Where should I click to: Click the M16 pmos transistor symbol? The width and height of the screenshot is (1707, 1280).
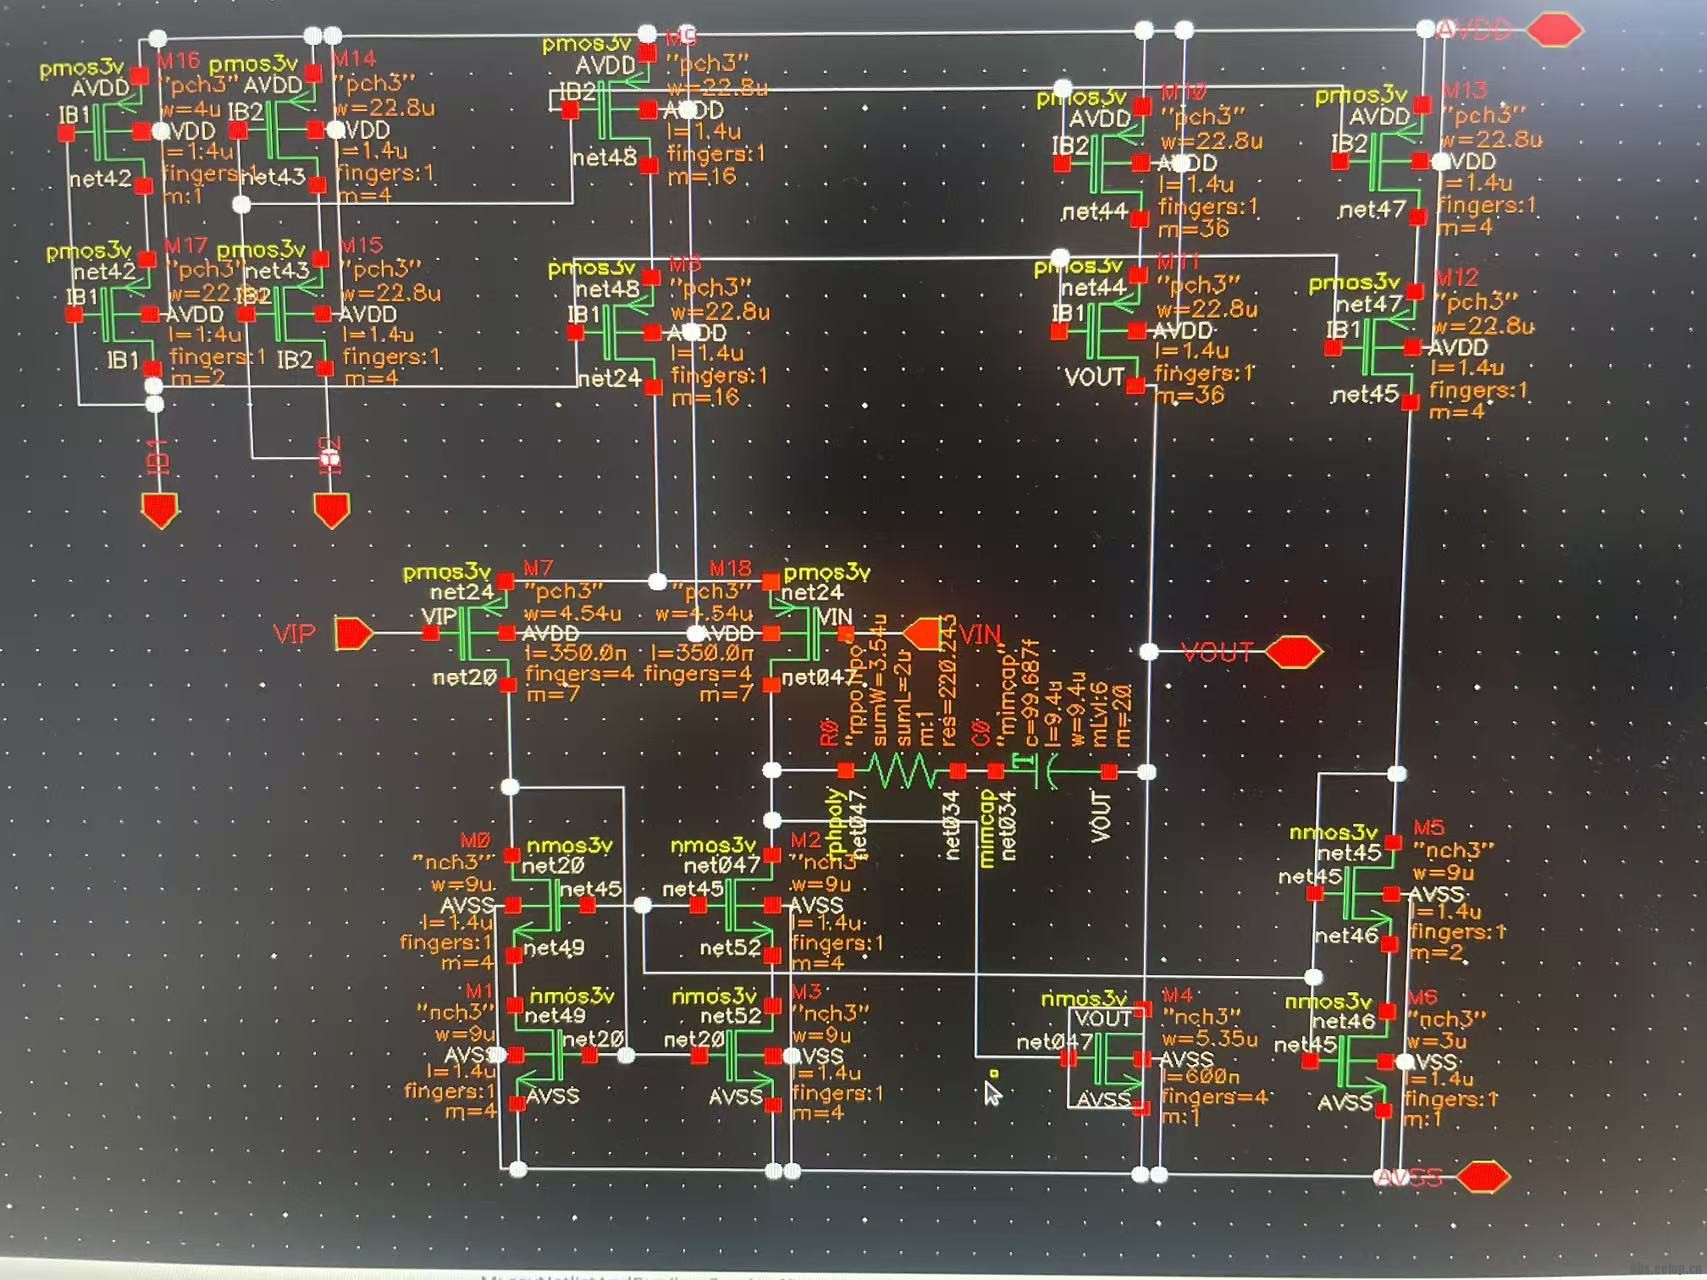[110, 131]
